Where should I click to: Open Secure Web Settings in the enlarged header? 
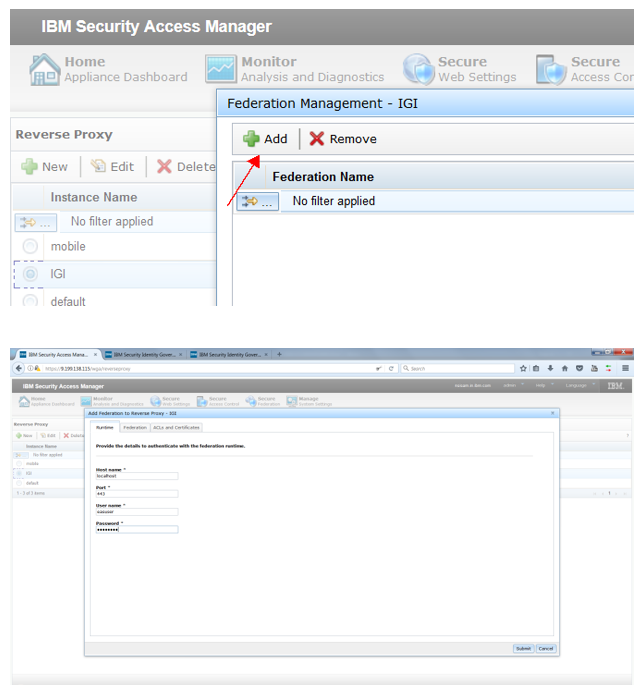click(x=459, y=69)
